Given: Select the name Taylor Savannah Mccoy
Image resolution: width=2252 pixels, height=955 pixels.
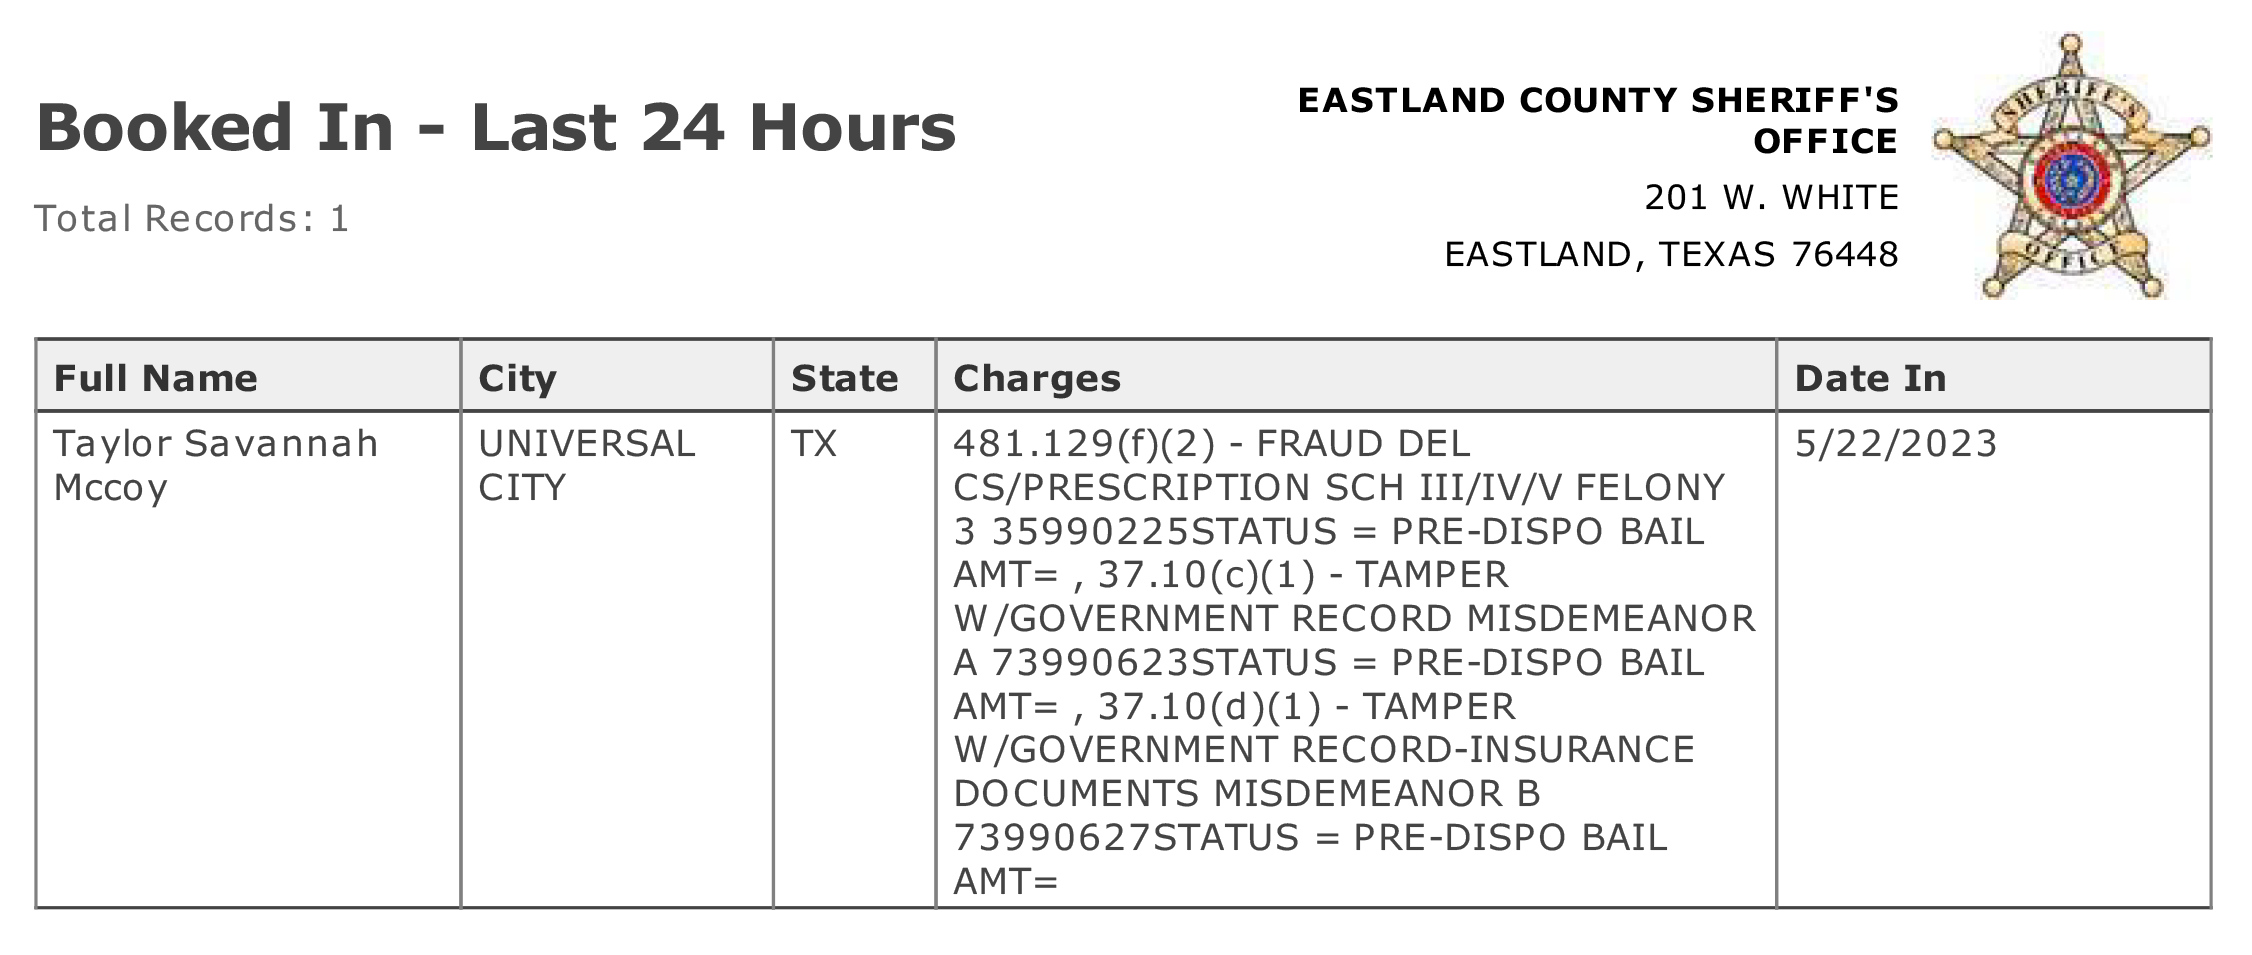Looking at the screenshot, I should 216,465.
